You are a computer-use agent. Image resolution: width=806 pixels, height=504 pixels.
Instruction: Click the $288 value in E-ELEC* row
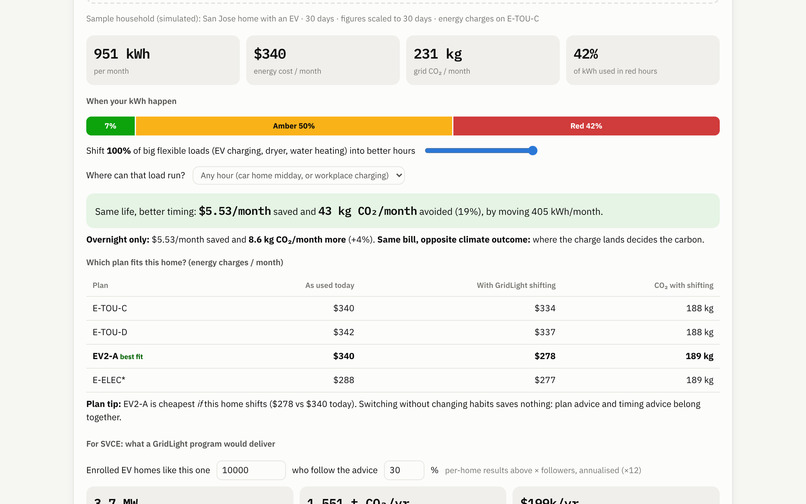tap(343, 380)
